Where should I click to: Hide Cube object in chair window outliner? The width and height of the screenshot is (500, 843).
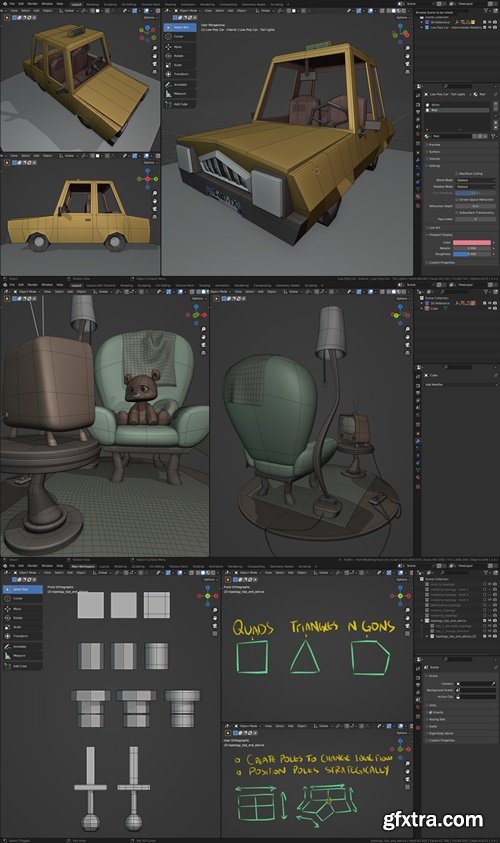[x=489, y=308]
